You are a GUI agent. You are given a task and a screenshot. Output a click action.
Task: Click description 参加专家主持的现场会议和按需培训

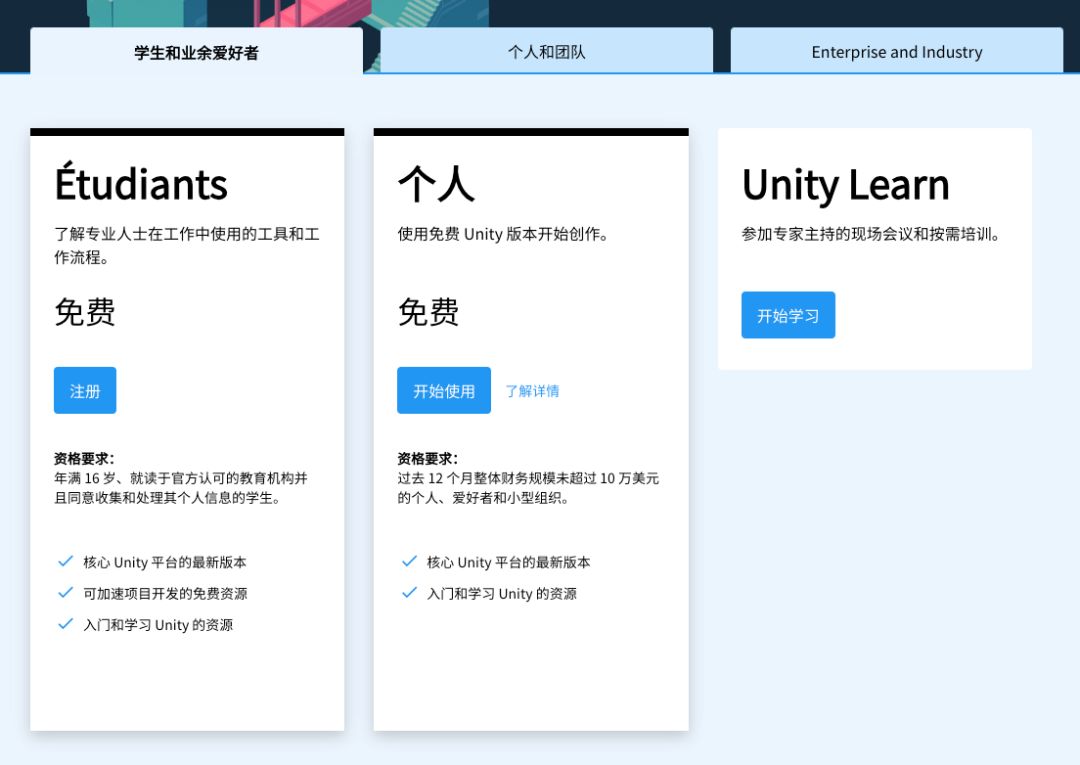pos(871,234)
